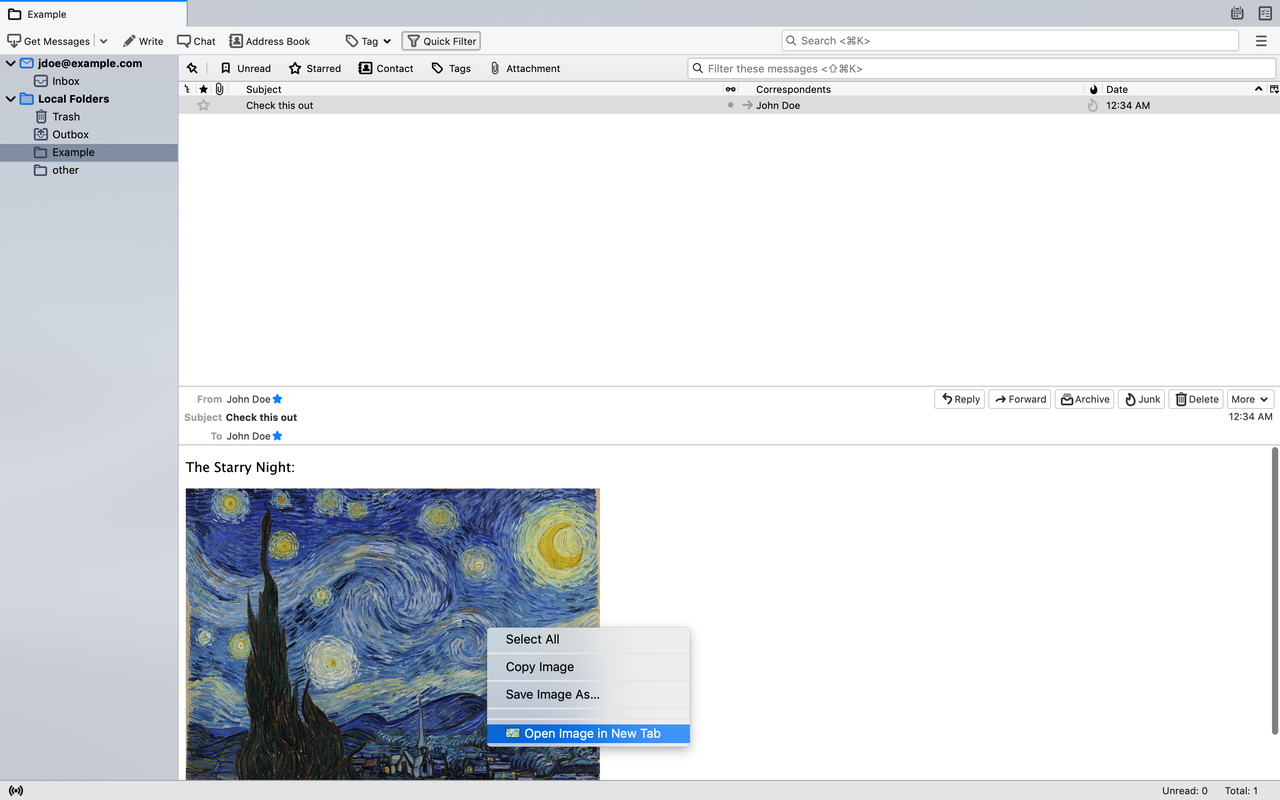Sort by junk status flame column
The width and height of the screenshot is (1280, 800).
coord(1093,89)
